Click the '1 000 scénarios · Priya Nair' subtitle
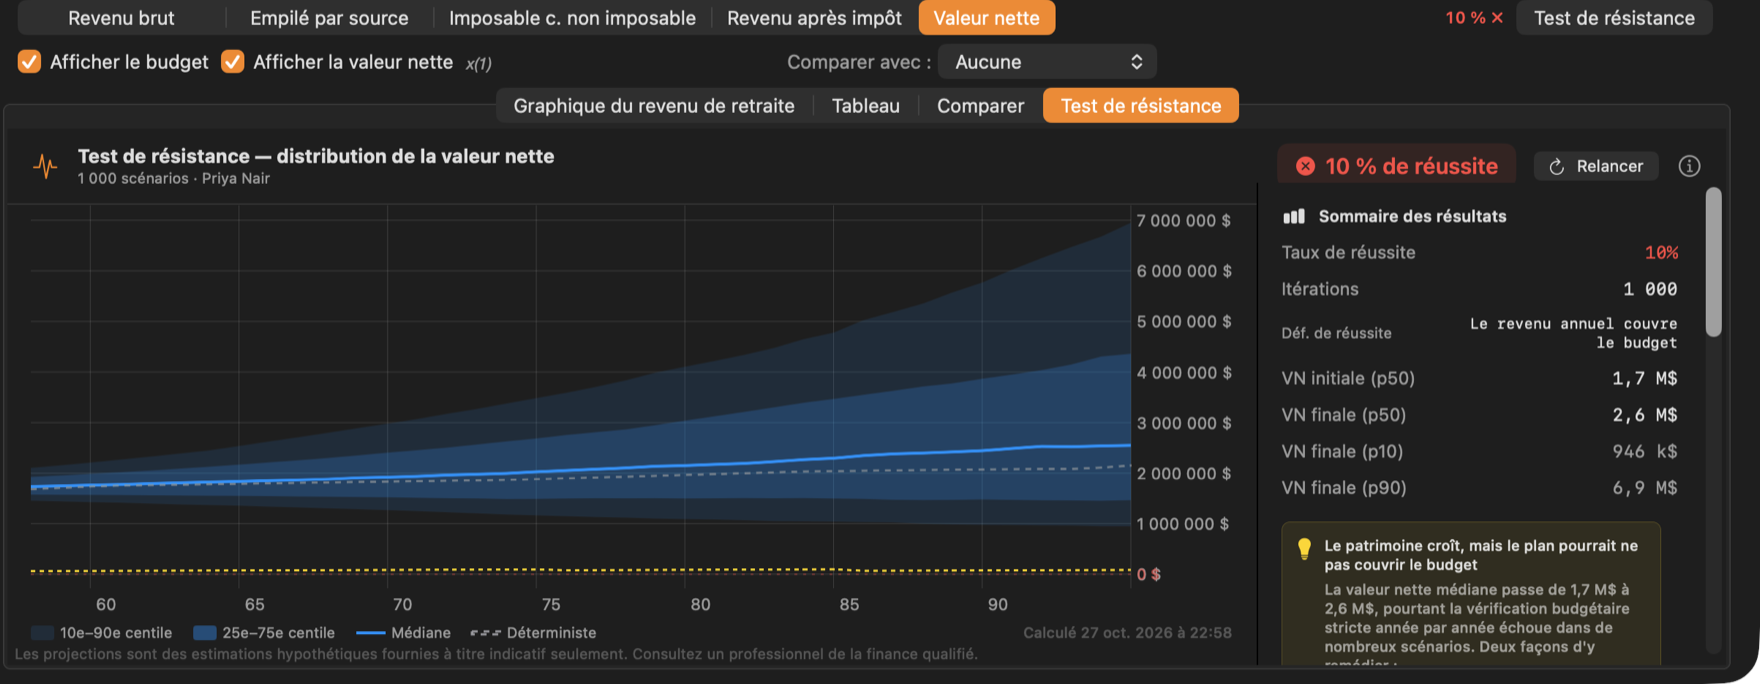 click(x=174, y=179)
